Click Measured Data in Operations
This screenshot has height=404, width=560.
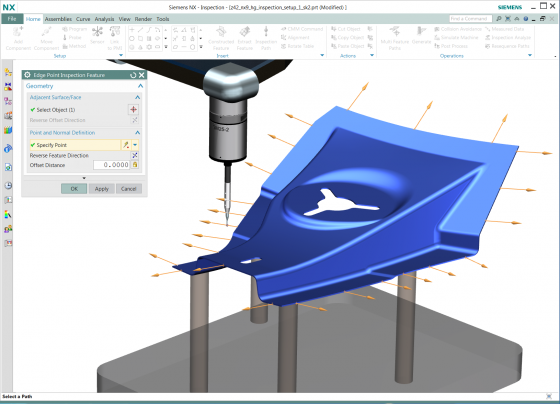coord(504,29)
